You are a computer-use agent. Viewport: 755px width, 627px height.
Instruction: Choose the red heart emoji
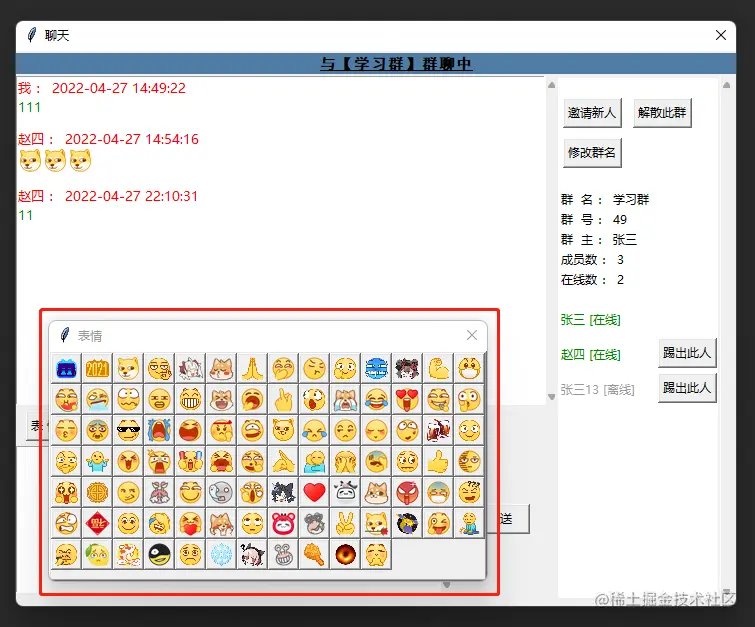[314, 493]
